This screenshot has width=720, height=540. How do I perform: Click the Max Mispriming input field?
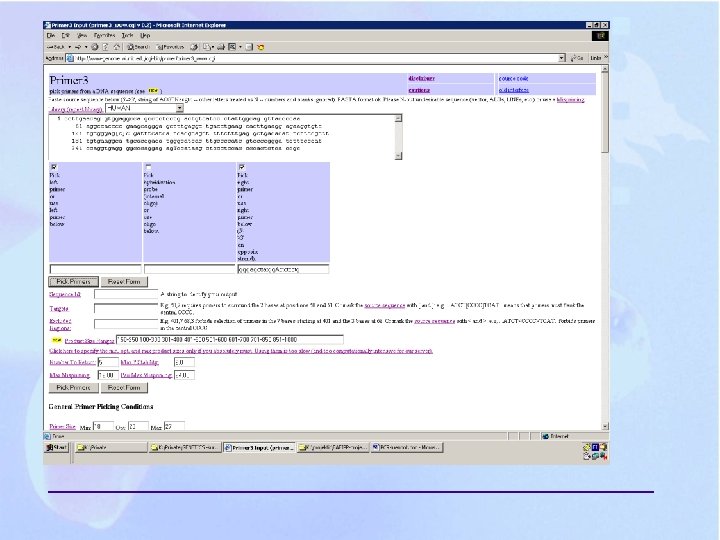coord(108,375)
